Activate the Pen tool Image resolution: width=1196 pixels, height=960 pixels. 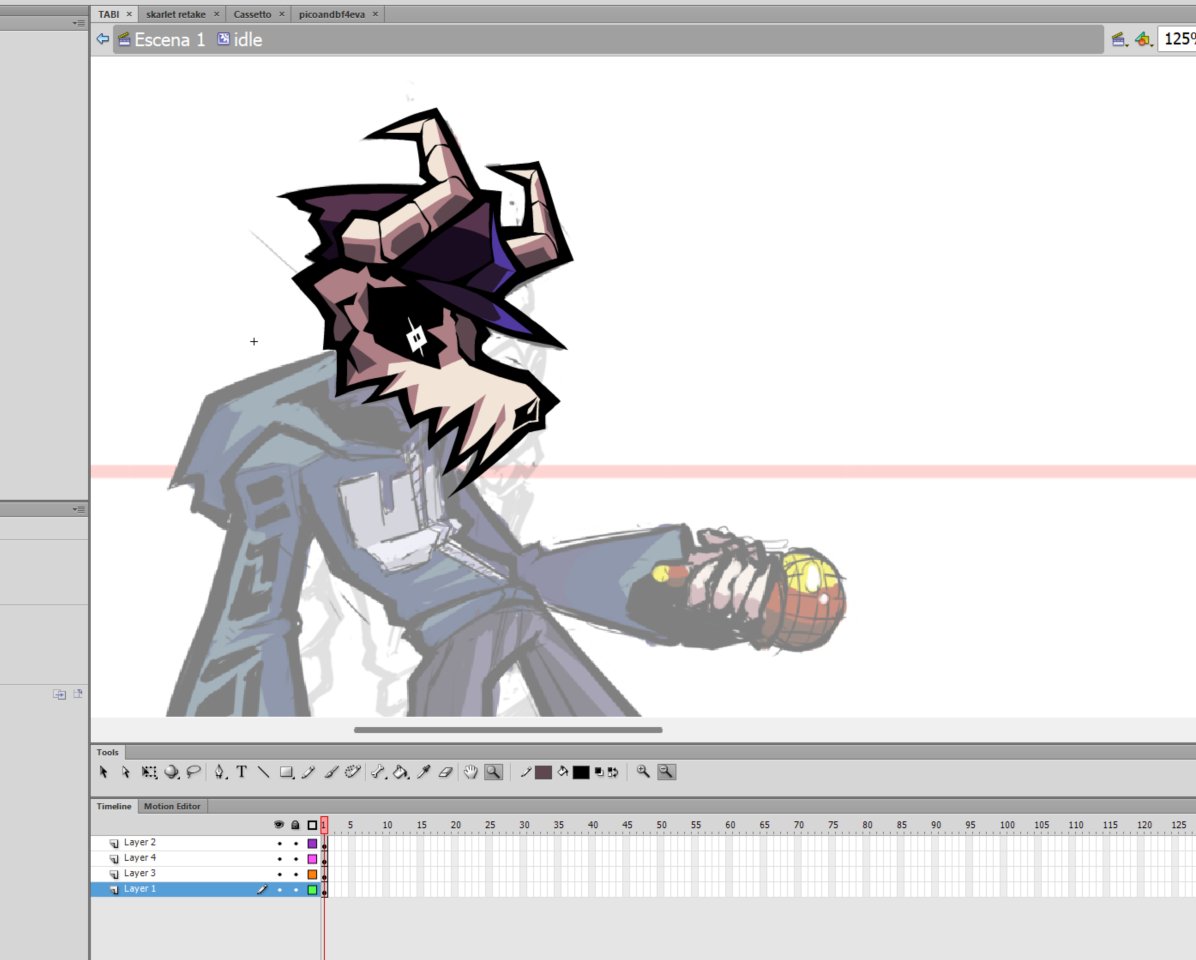[220, 772]
